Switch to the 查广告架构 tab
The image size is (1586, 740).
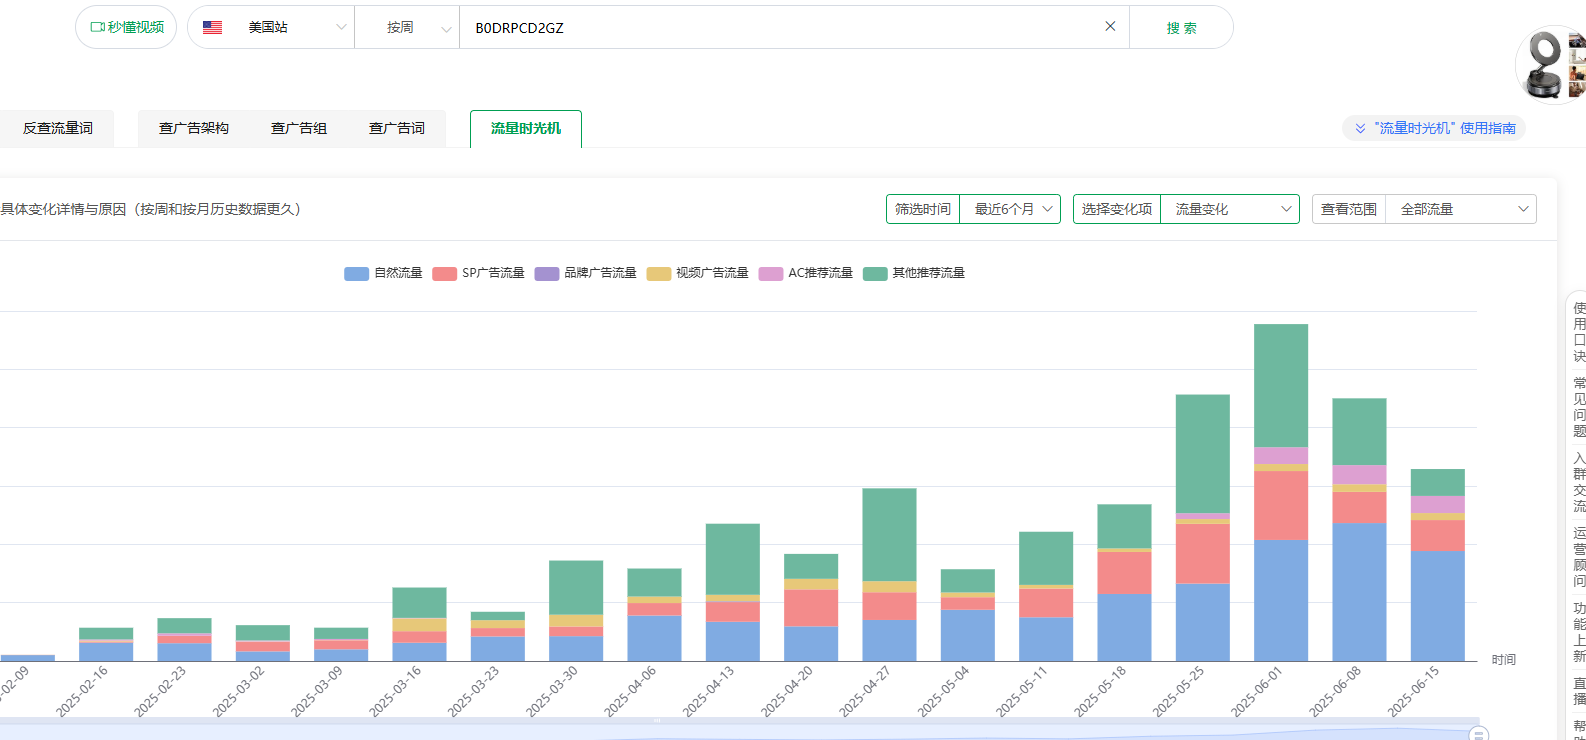click(x=194, y=128)
